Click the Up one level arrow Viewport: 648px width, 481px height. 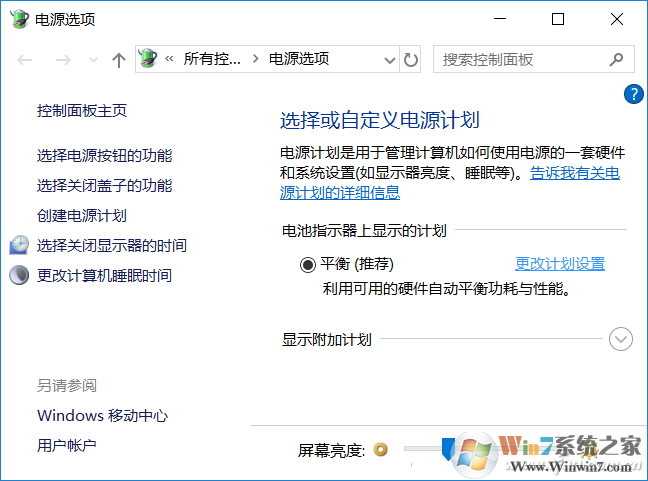(119, 60)
